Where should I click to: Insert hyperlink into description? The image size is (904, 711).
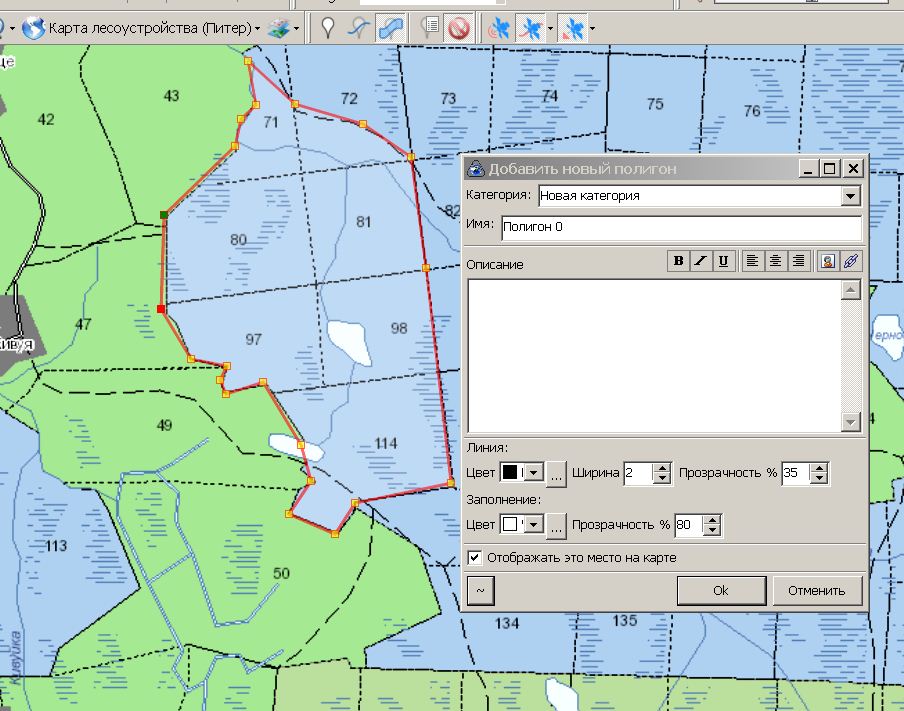[x=850, y=261]
